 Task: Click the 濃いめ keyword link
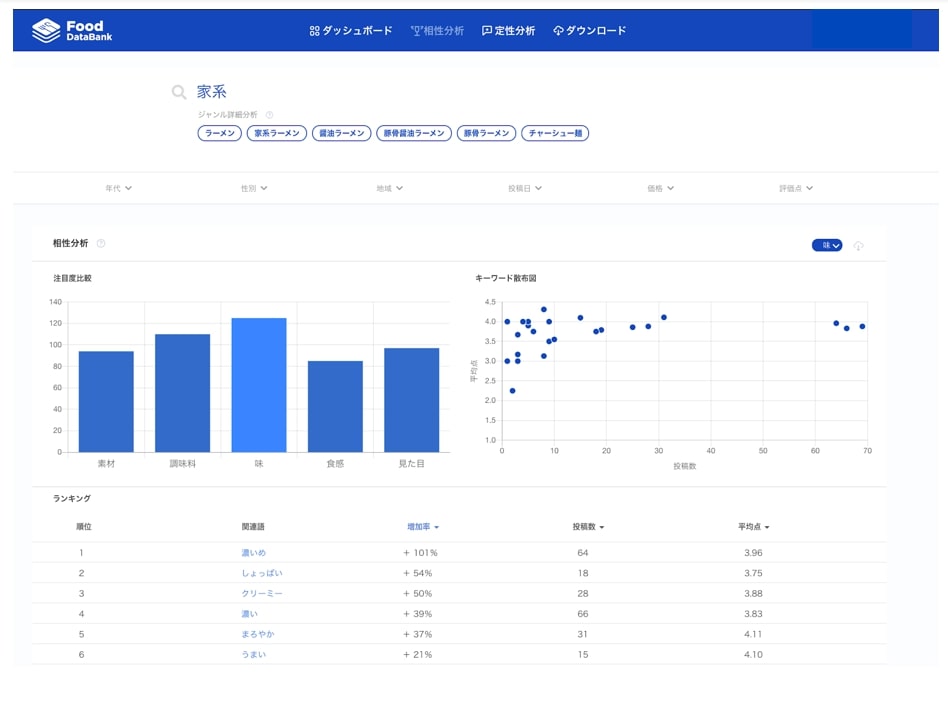pos(253,553)
